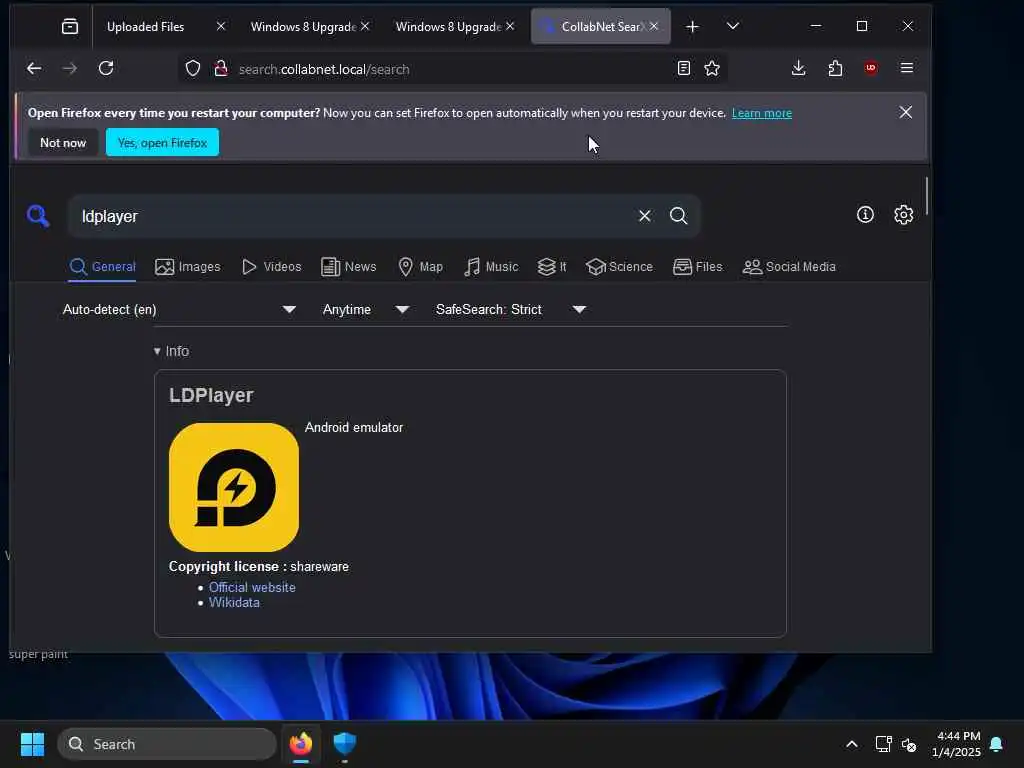Open the Firefox hamburger menu
This screenshot has height=768, width=1024.
pyautogui.click(x=906, y=68)
